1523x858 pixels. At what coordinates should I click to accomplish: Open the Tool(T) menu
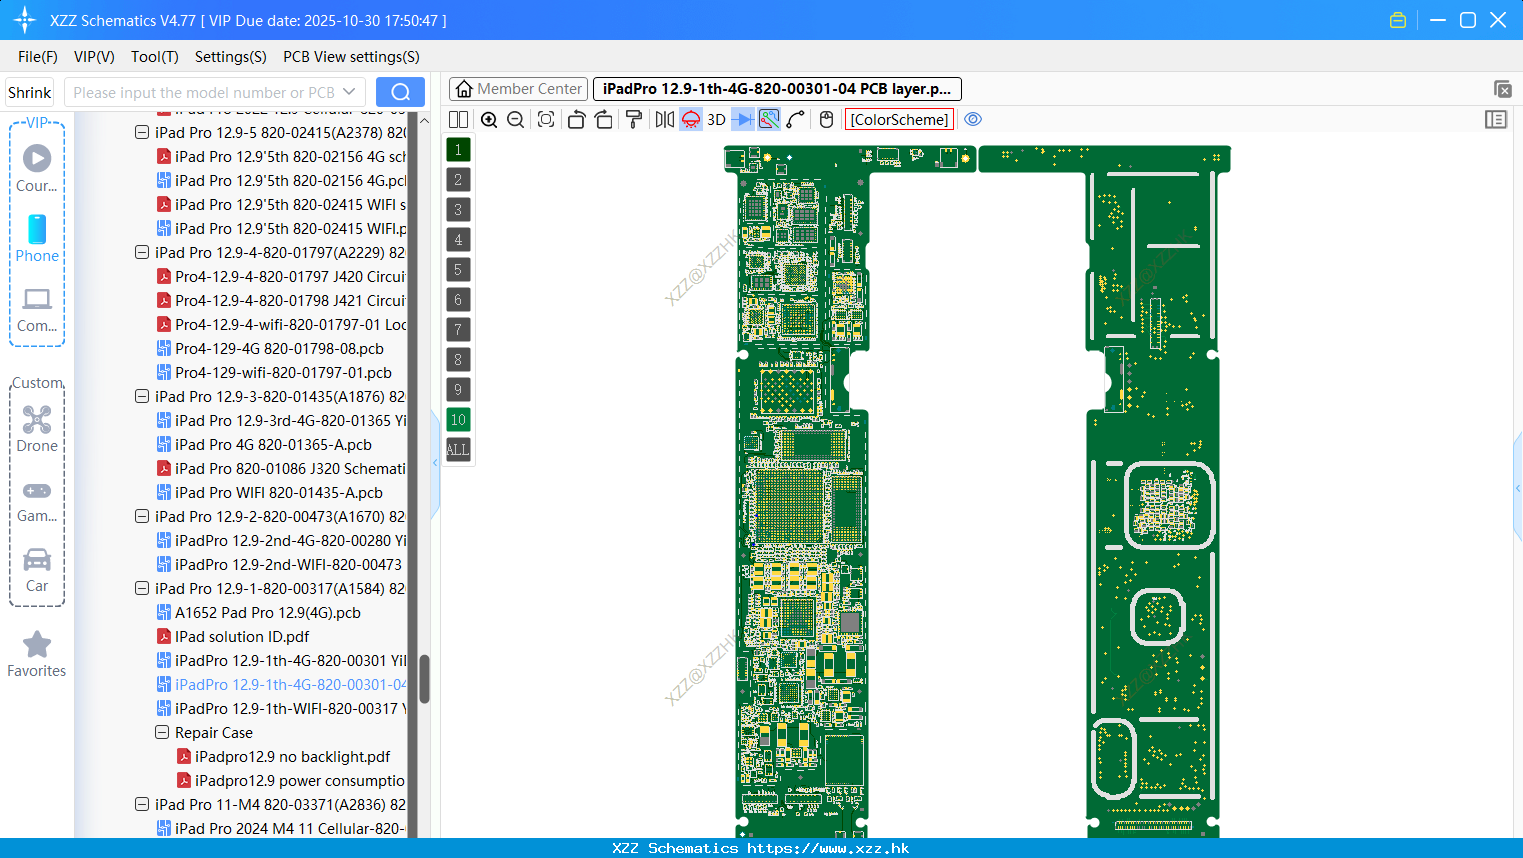(155, 57)
